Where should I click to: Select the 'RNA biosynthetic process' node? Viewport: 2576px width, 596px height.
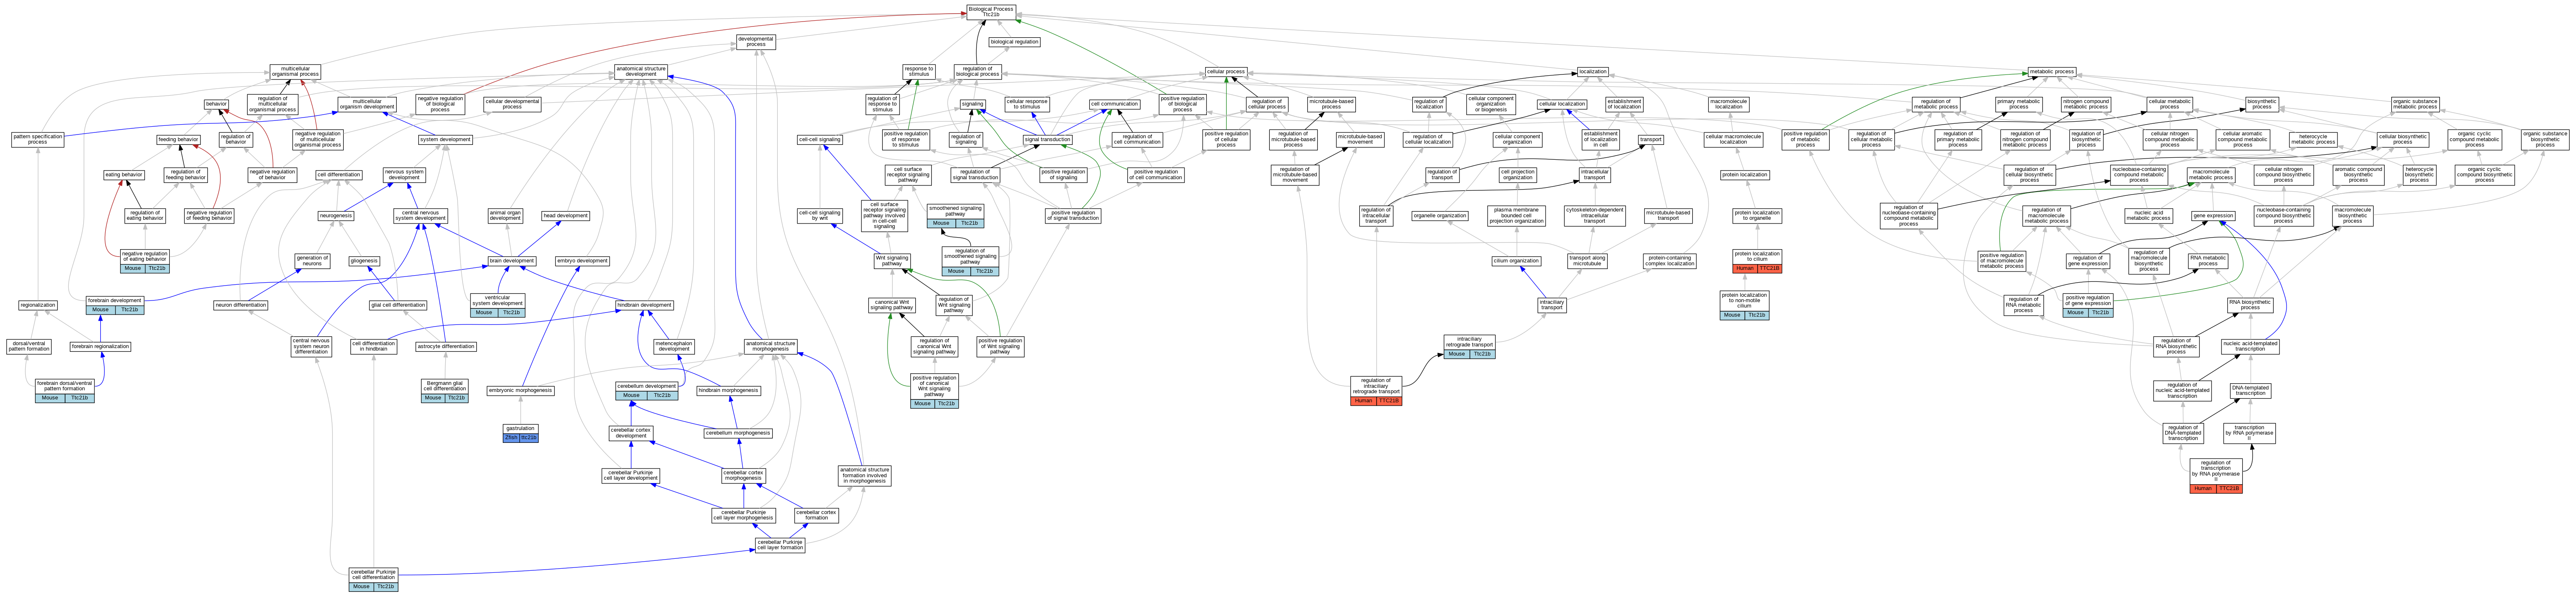tap(2250, 305)
